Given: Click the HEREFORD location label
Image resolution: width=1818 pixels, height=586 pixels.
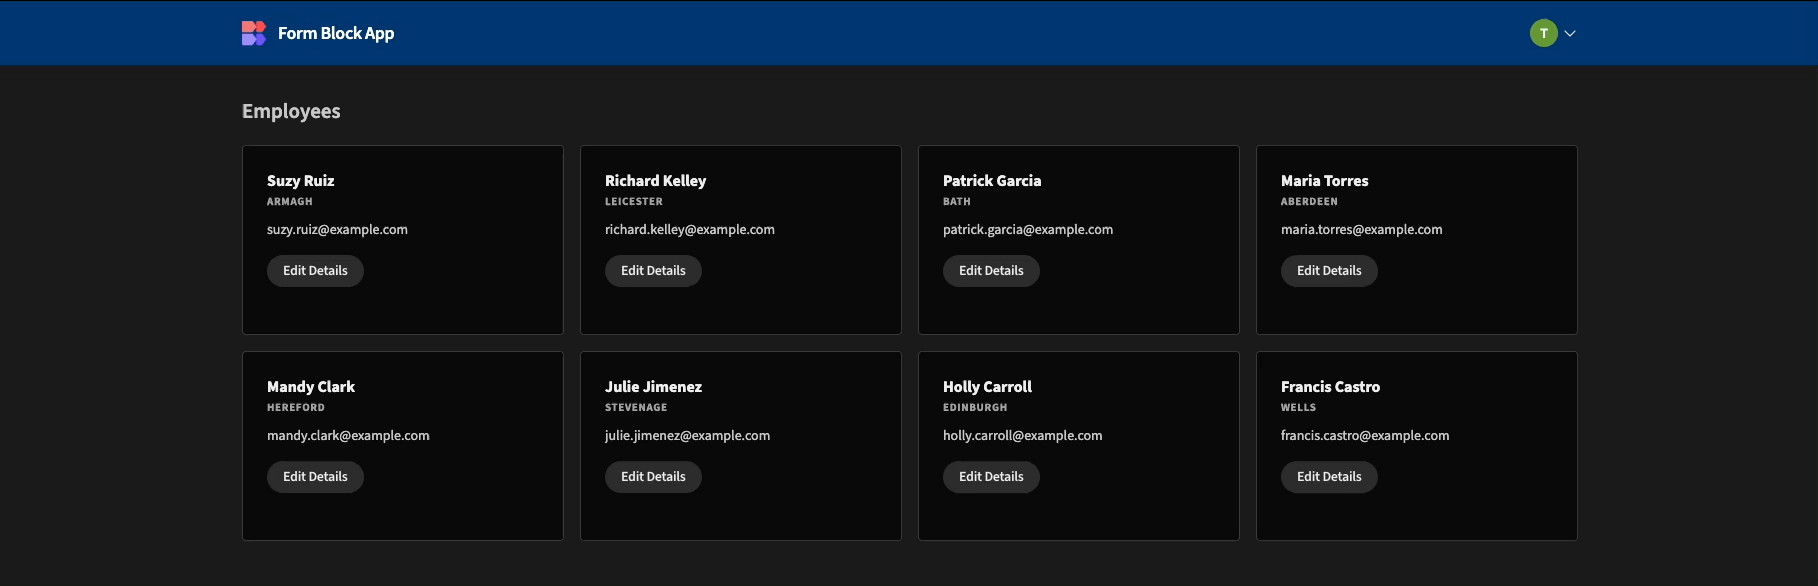Looking at the screenshot, I should click(296, 408).
